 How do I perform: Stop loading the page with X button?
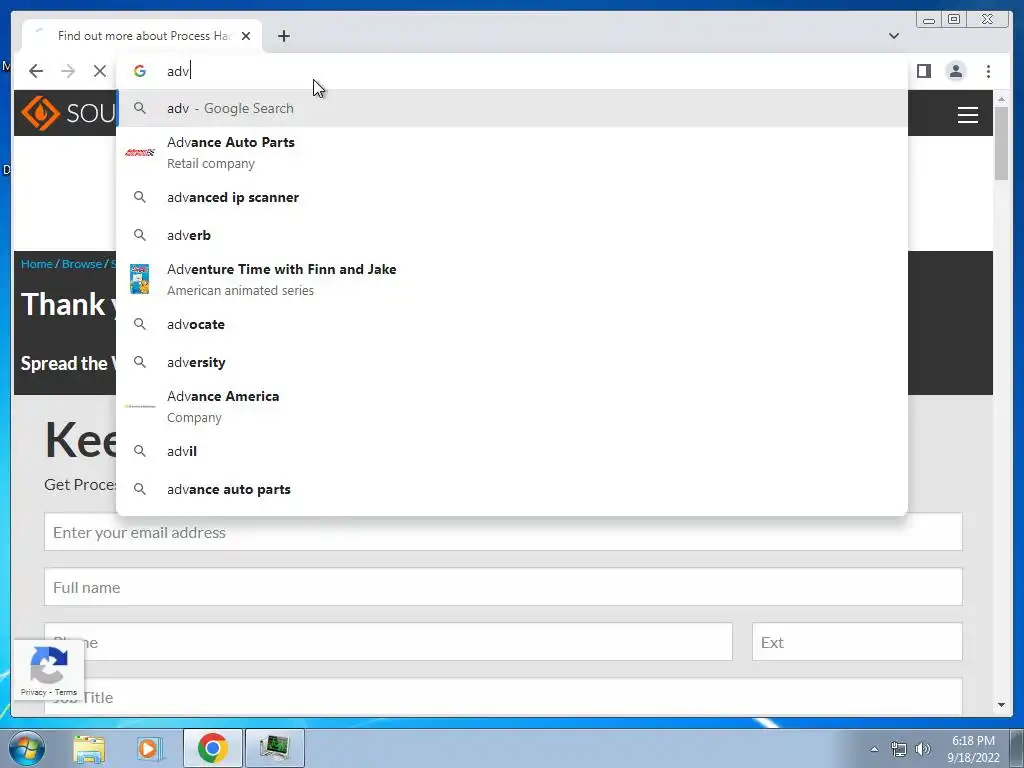(x=99, y=71)
